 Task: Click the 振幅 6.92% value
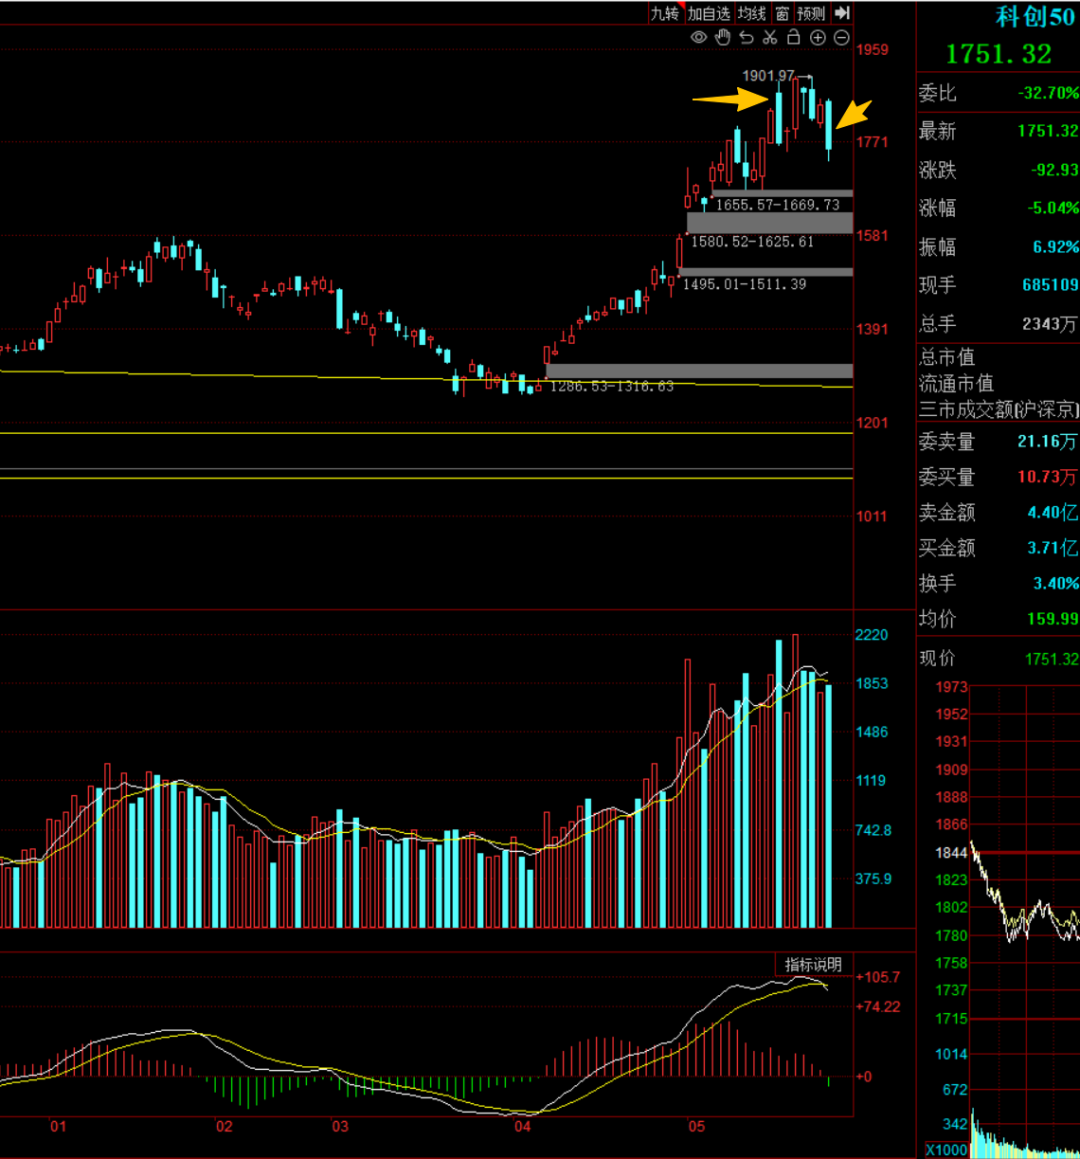(x=1056, y=247)
